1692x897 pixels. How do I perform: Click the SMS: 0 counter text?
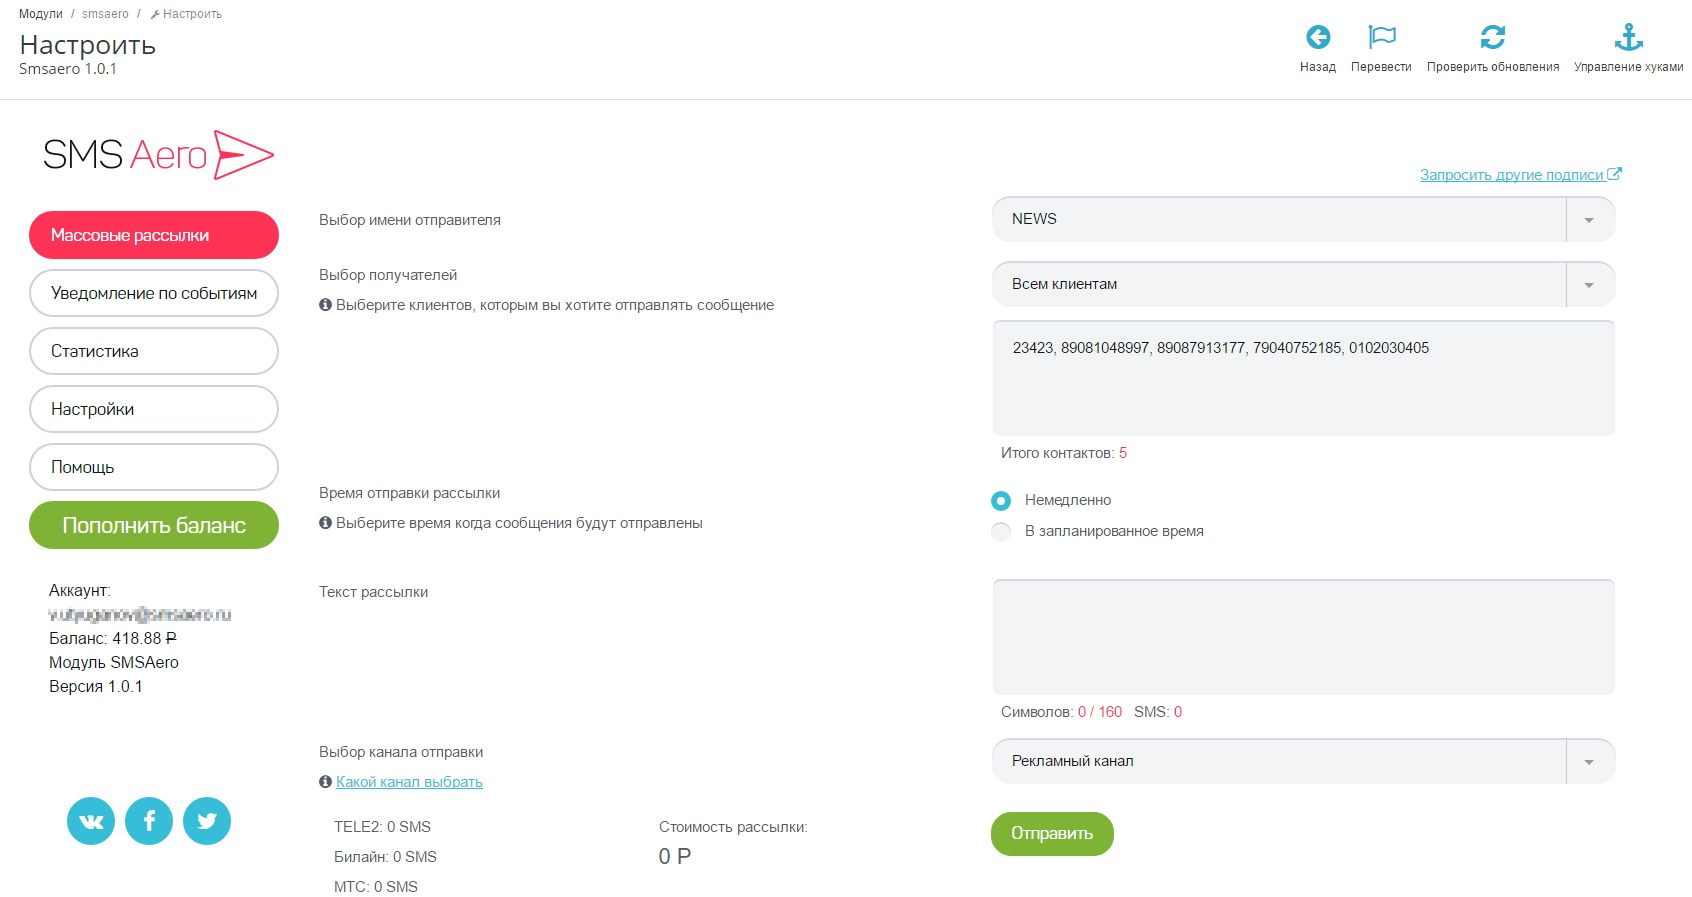(x=1158, y=712)
